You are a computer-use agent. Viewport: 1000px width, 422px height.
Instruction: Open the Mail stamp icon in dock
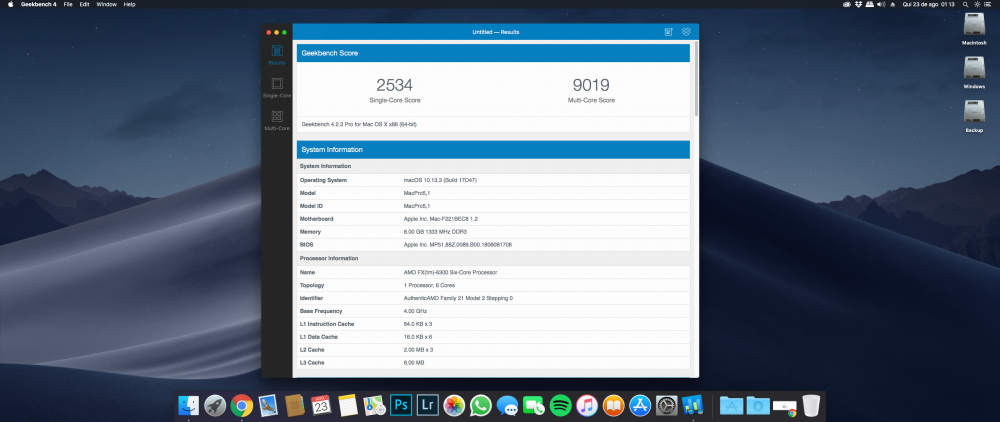tap(268, 405)
